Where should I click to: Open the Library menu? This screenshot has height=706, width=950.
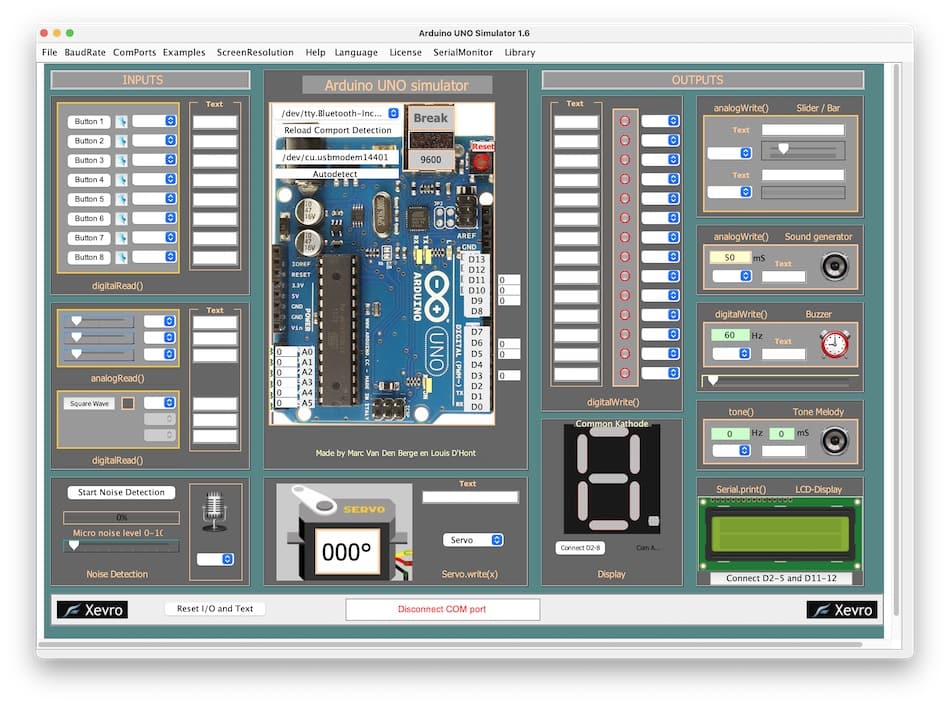pyautogui.click(x=520, y=53)
